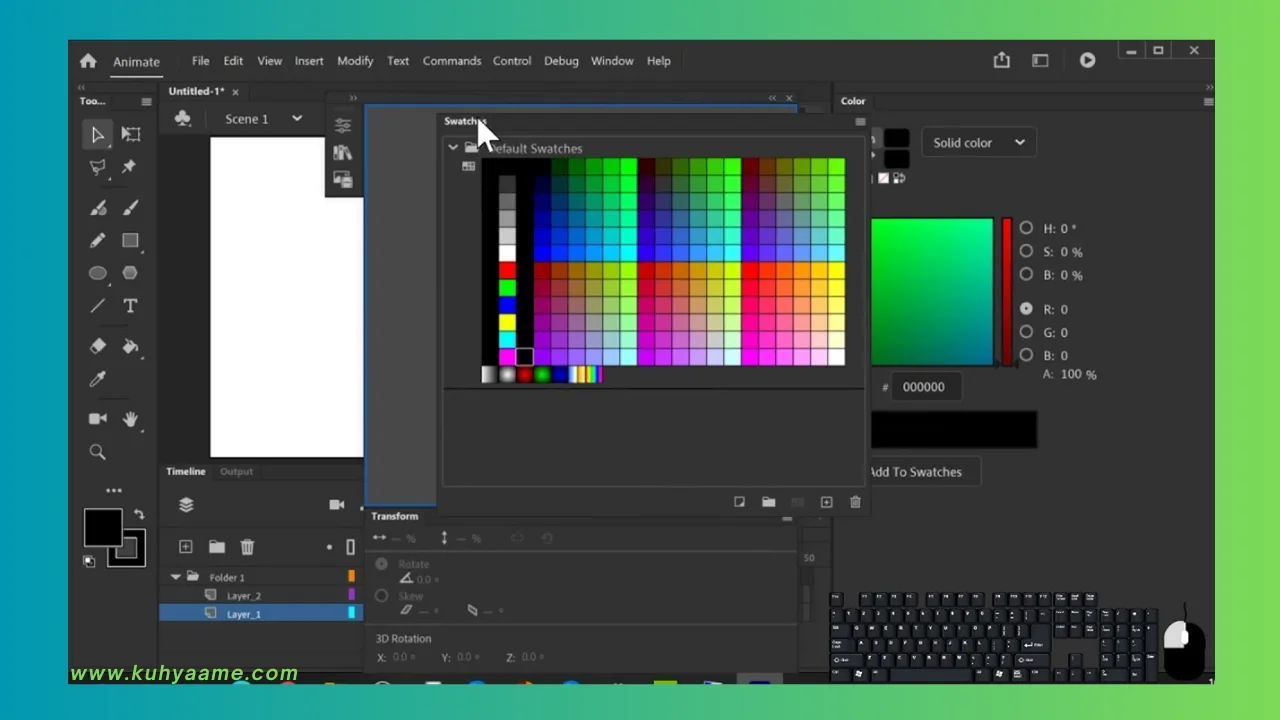Open the File menu
The width and height of the screenshot is (1280, 720).
[201, 61]
